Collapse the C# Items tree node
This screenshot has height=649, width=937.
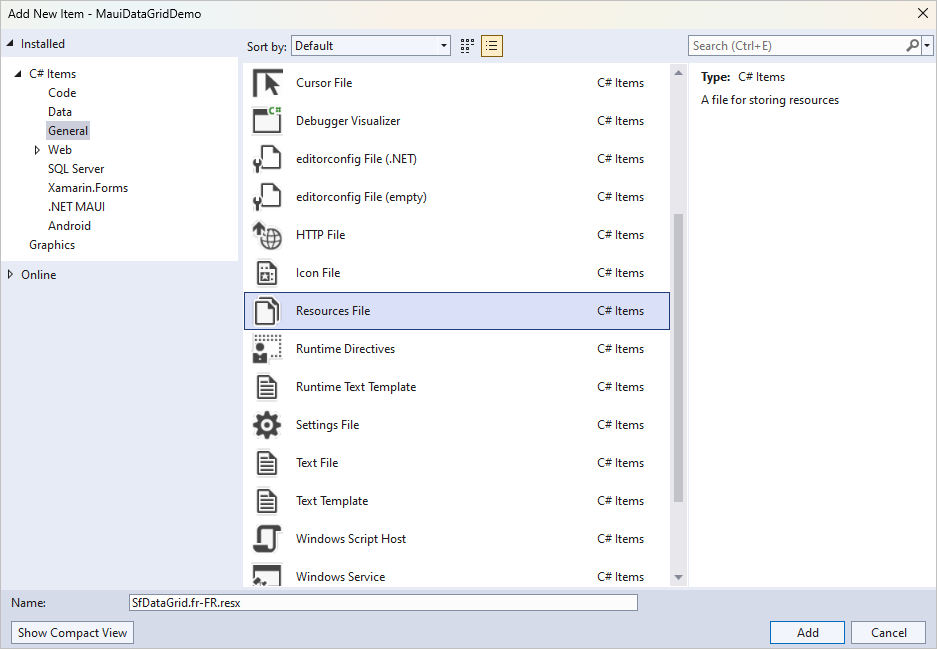[18, 74]
